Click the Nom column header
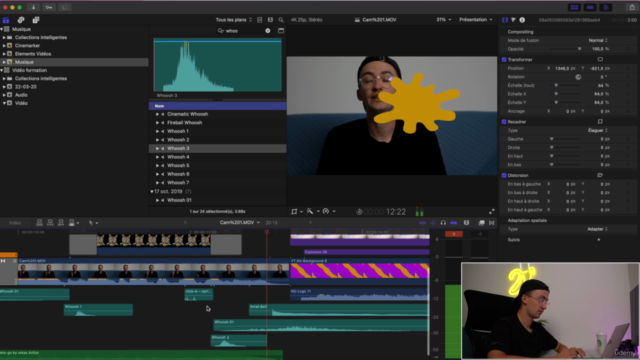 (217, 106)
